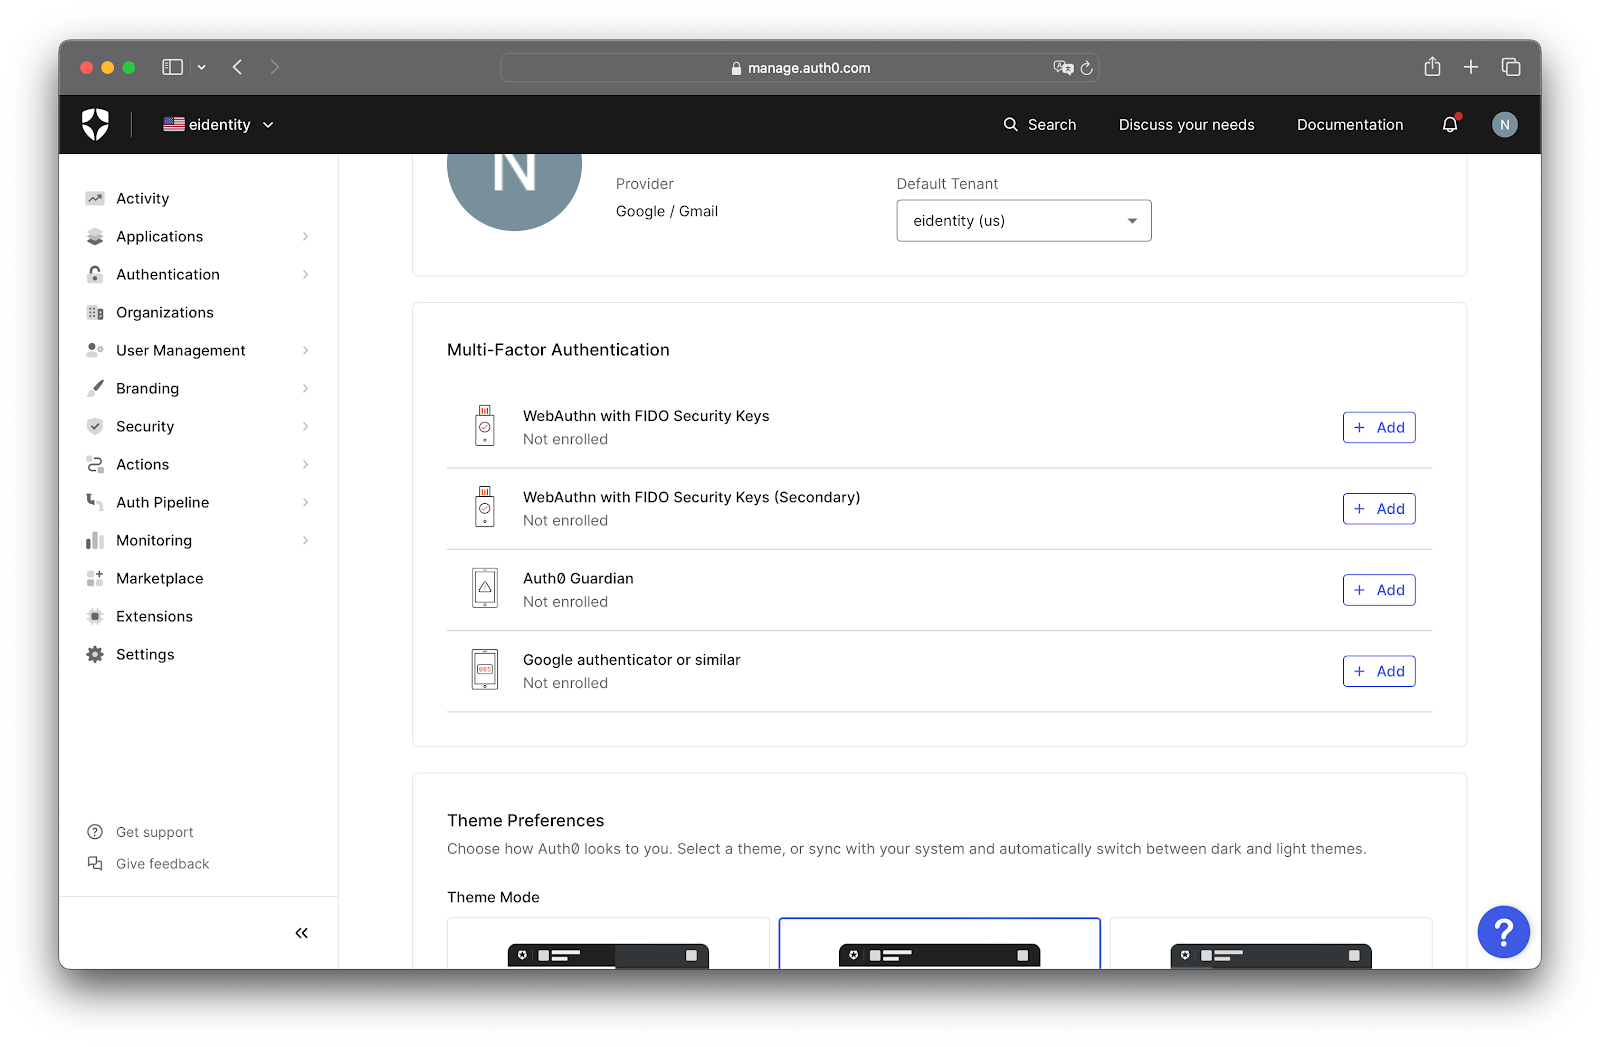Show Safari tab overview
The image size is (1600, 1047).
[1511, 67]
